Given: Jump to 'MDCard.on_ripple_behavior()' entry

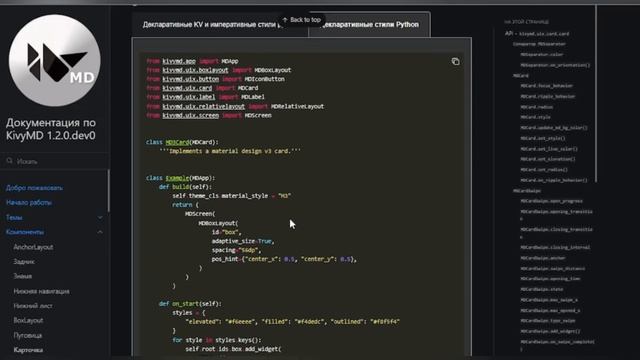Looking at the screenshot, I should click(554, 180).
